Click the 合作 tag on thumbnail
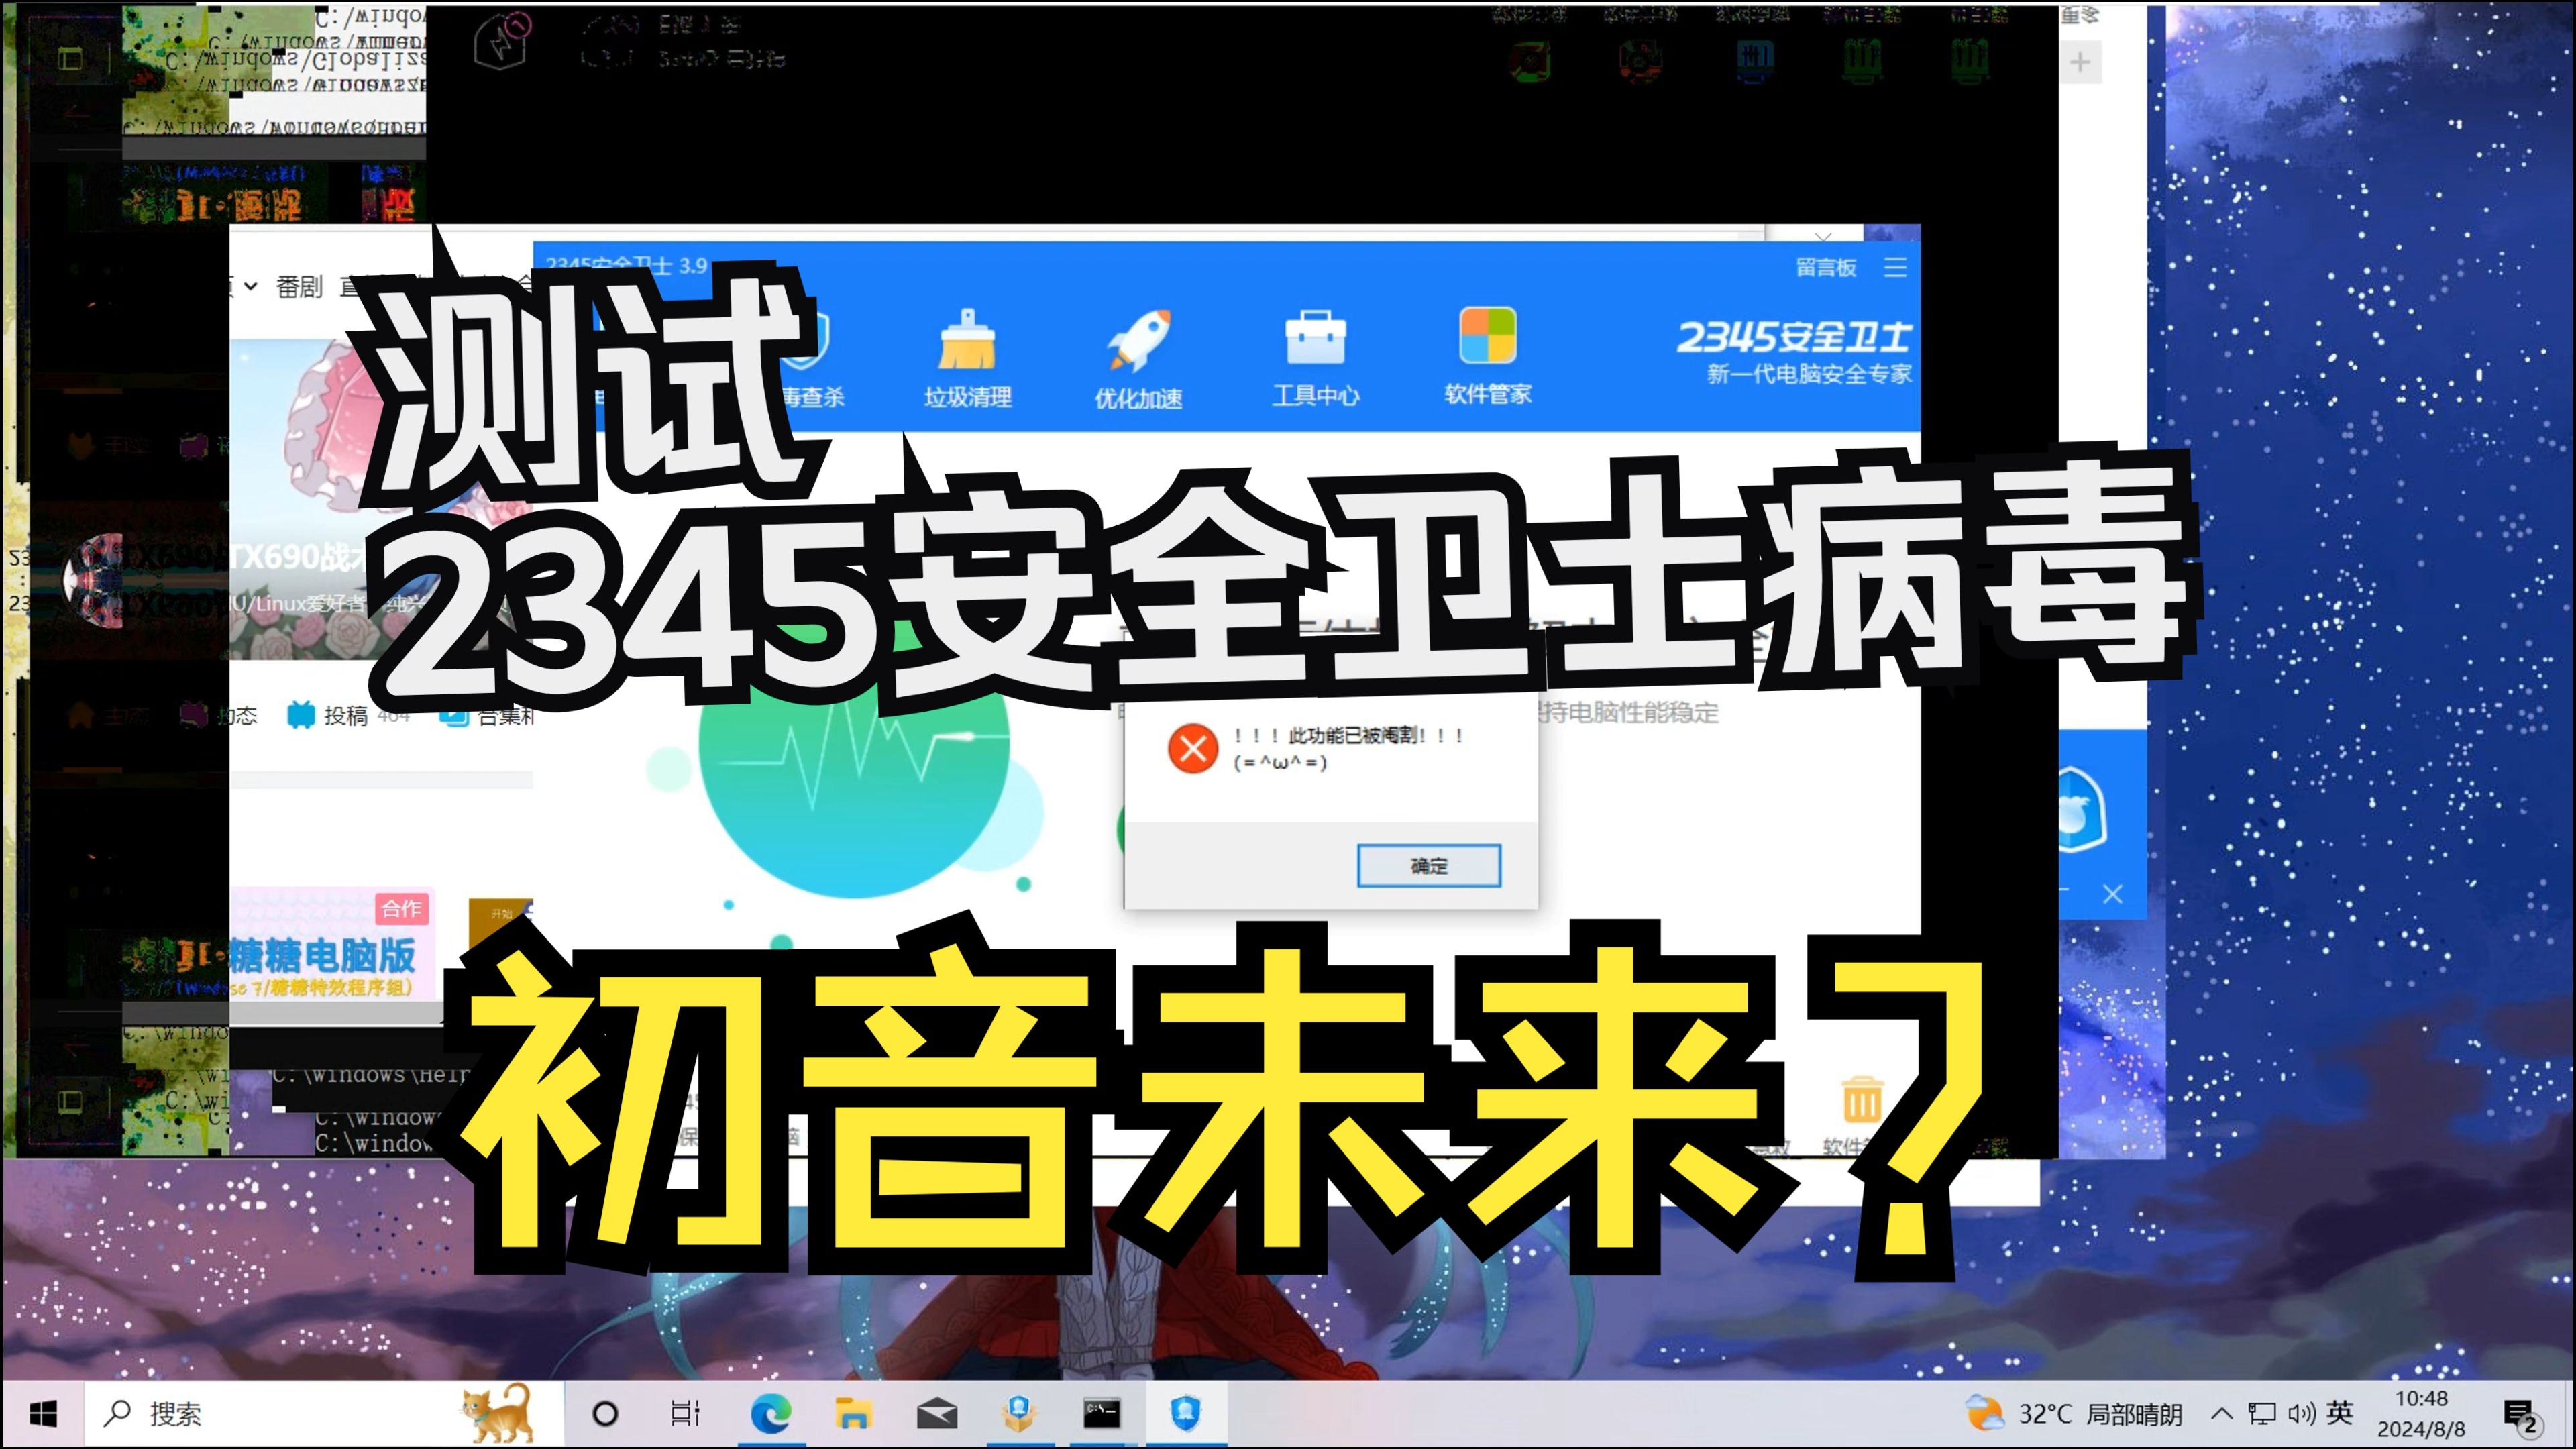This screenshot has width=2576, height=1449. [401, 908]
